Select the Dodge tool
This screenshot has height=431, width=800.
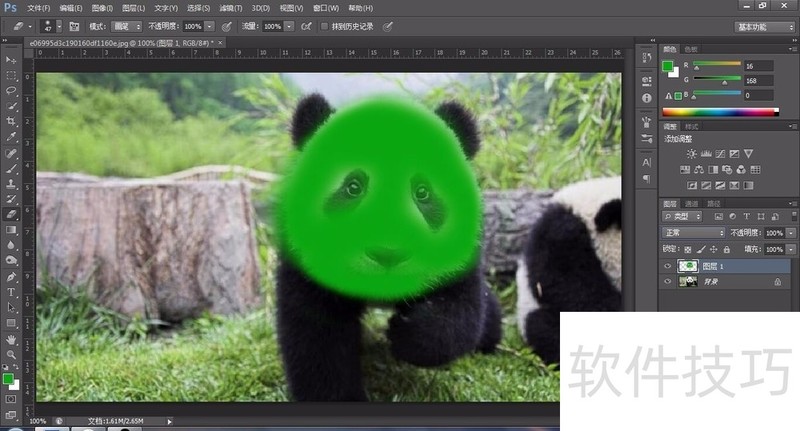11,261
